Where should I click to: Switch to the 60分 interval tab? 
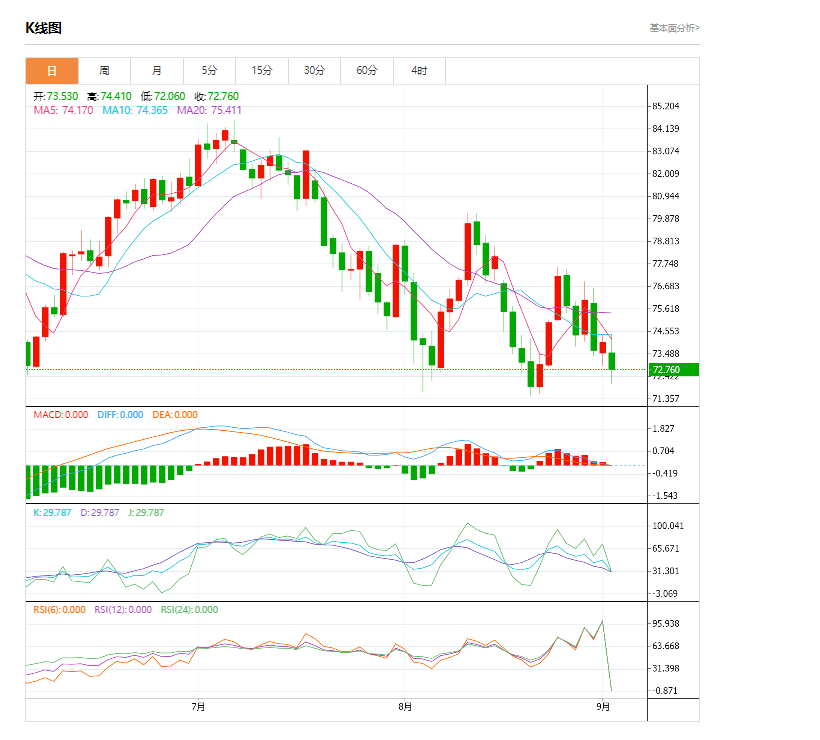pyautogui.click(x=367, y=71)
